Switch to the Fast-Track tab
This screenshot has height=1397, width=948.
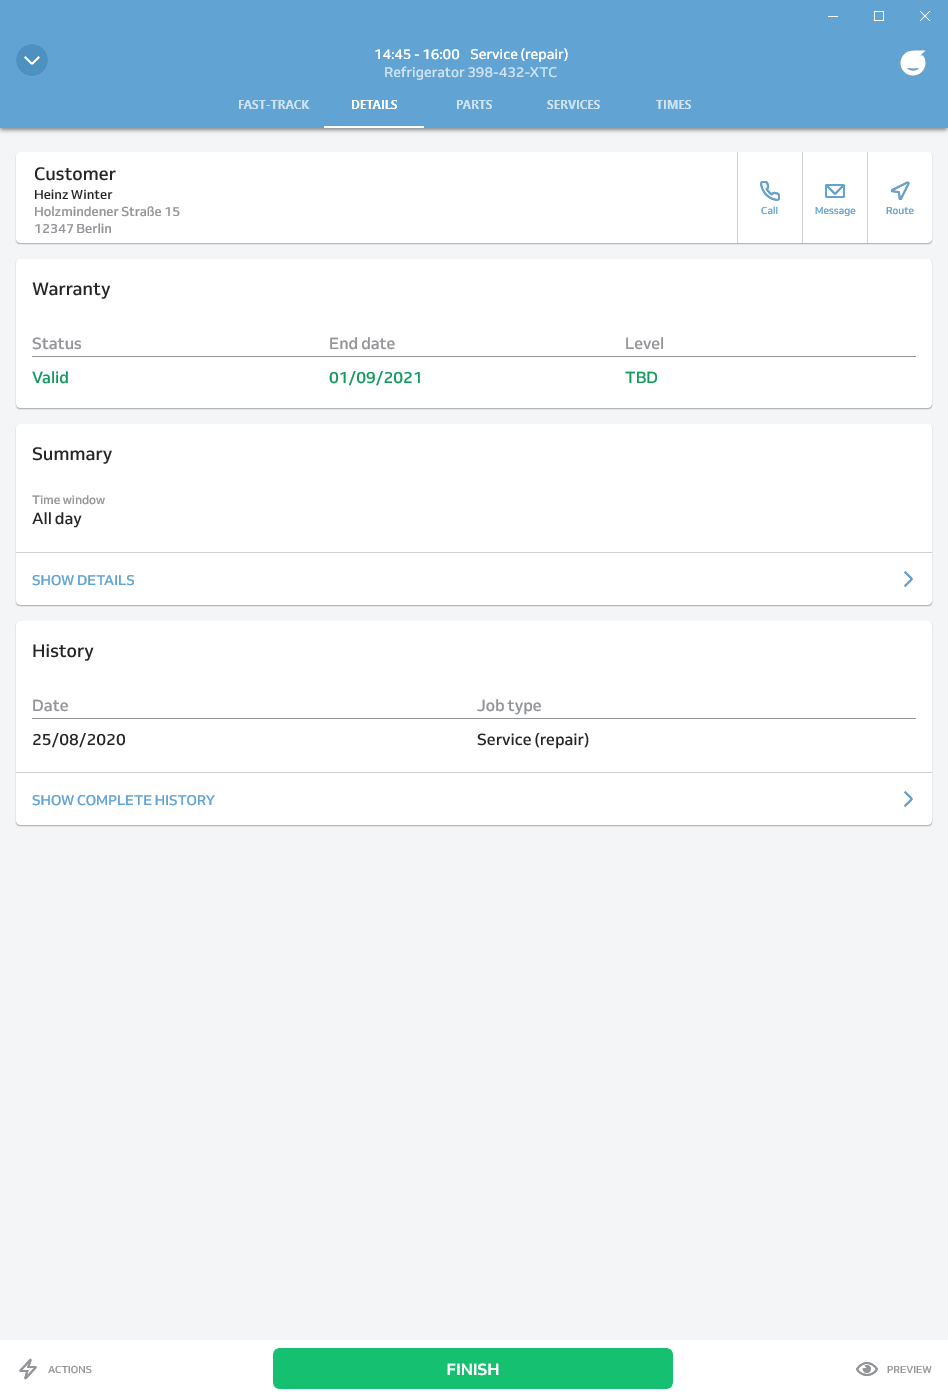pos(273,105)
